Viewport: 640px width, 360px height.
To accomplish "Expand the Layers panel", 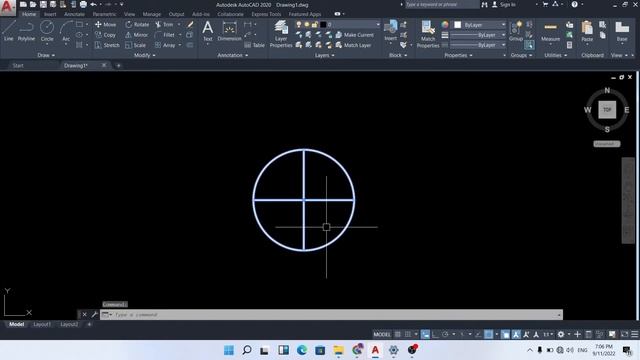I will coord(324,55).
